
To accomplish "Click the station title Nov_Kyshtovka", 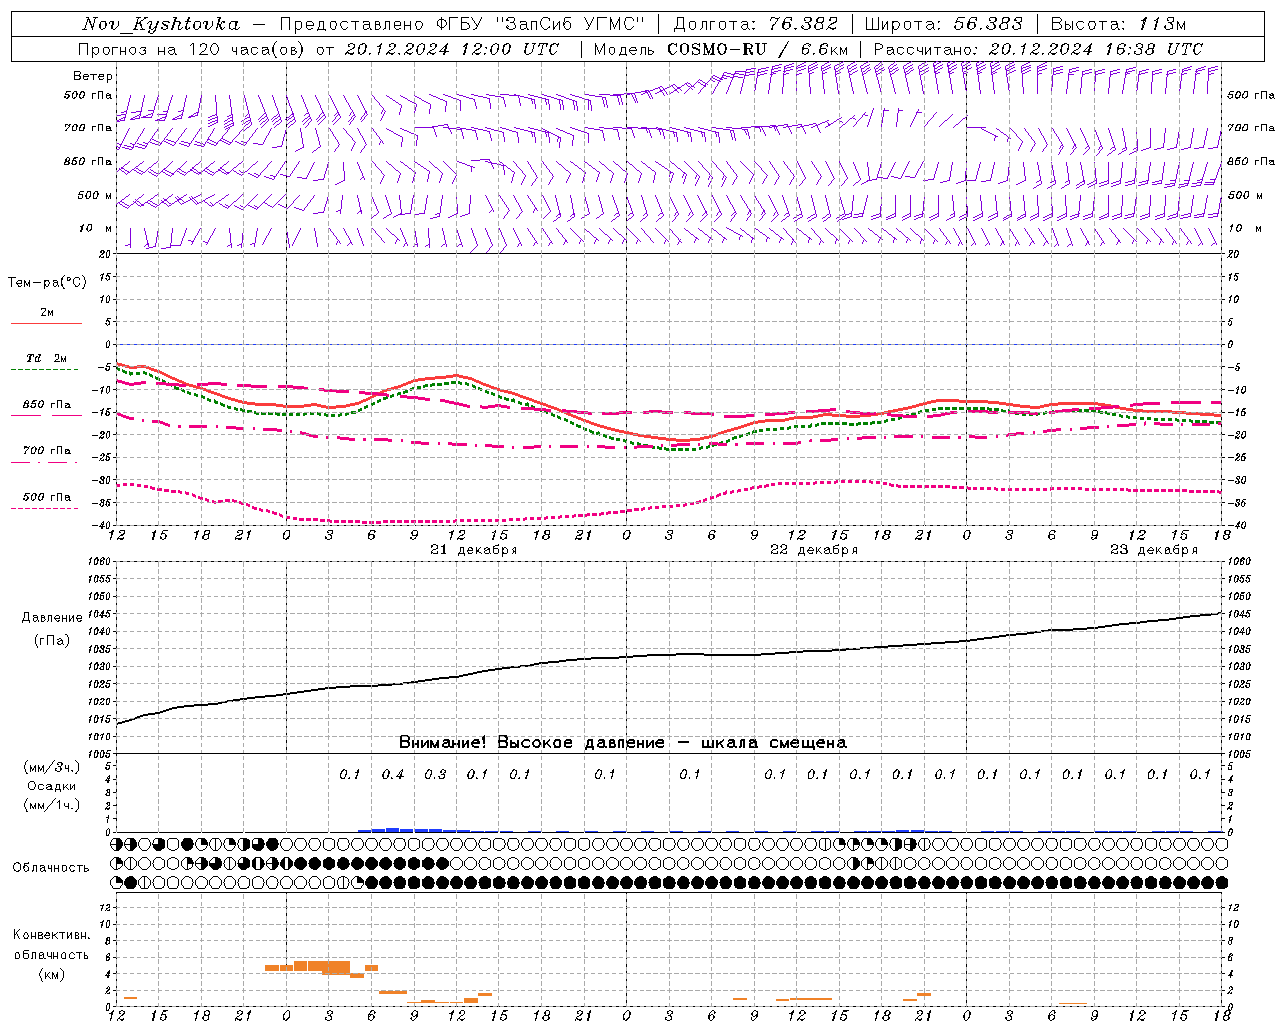I will (x=160, y=24).
